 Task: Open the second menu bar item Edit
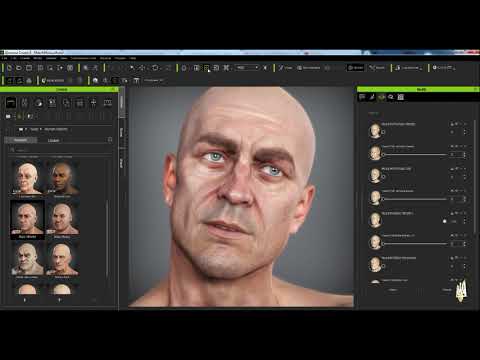tap(14, 58)
